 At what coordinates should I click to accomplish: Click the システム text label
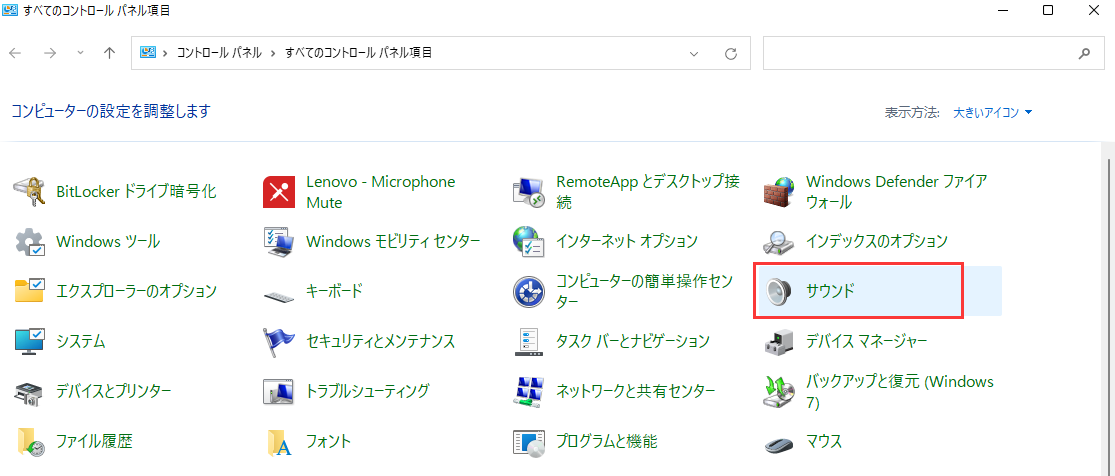[81, 342]
